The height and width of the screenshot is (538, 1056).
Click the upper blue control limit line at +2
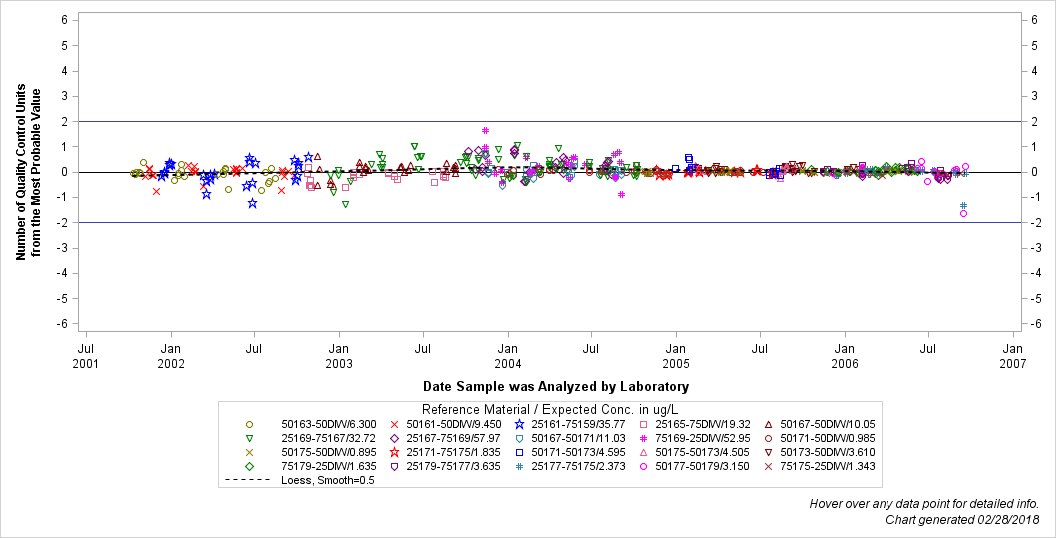(550, 121)
